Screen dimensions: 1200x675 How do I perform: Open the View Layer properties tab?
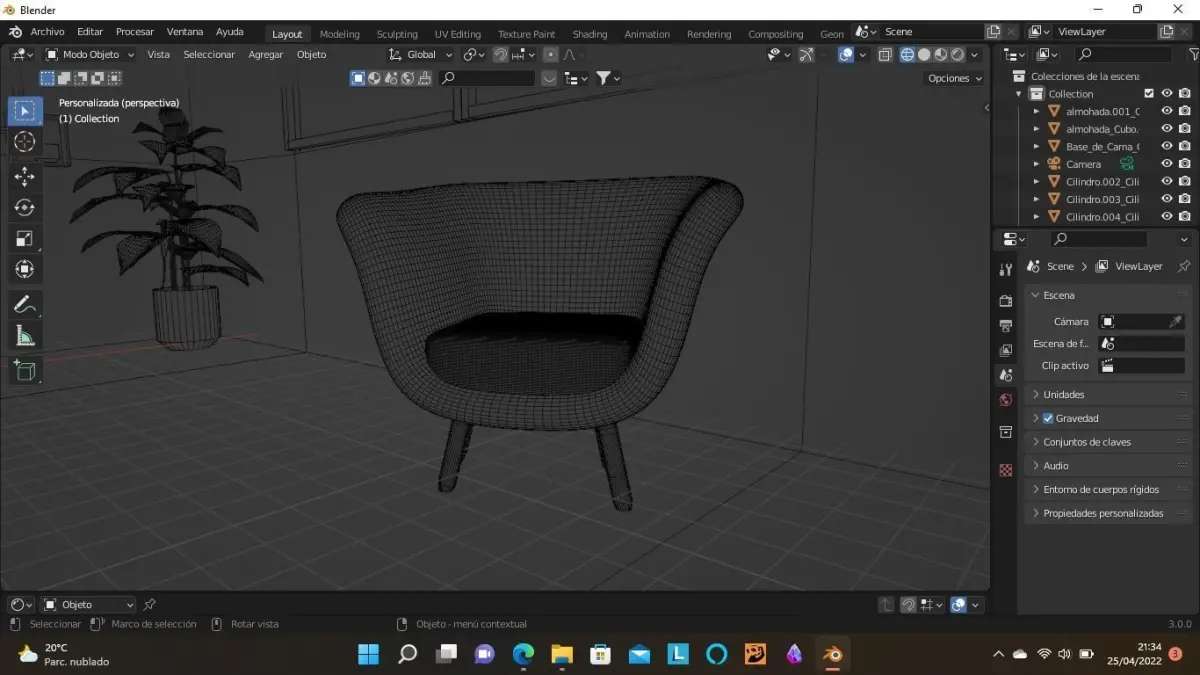(x=1006, y=350)
